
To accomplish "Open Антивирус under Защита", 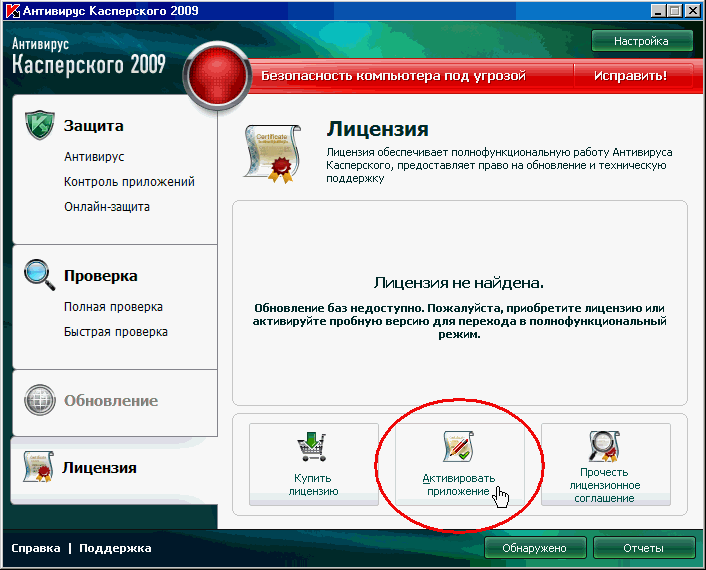I will [x=94, y=157].
